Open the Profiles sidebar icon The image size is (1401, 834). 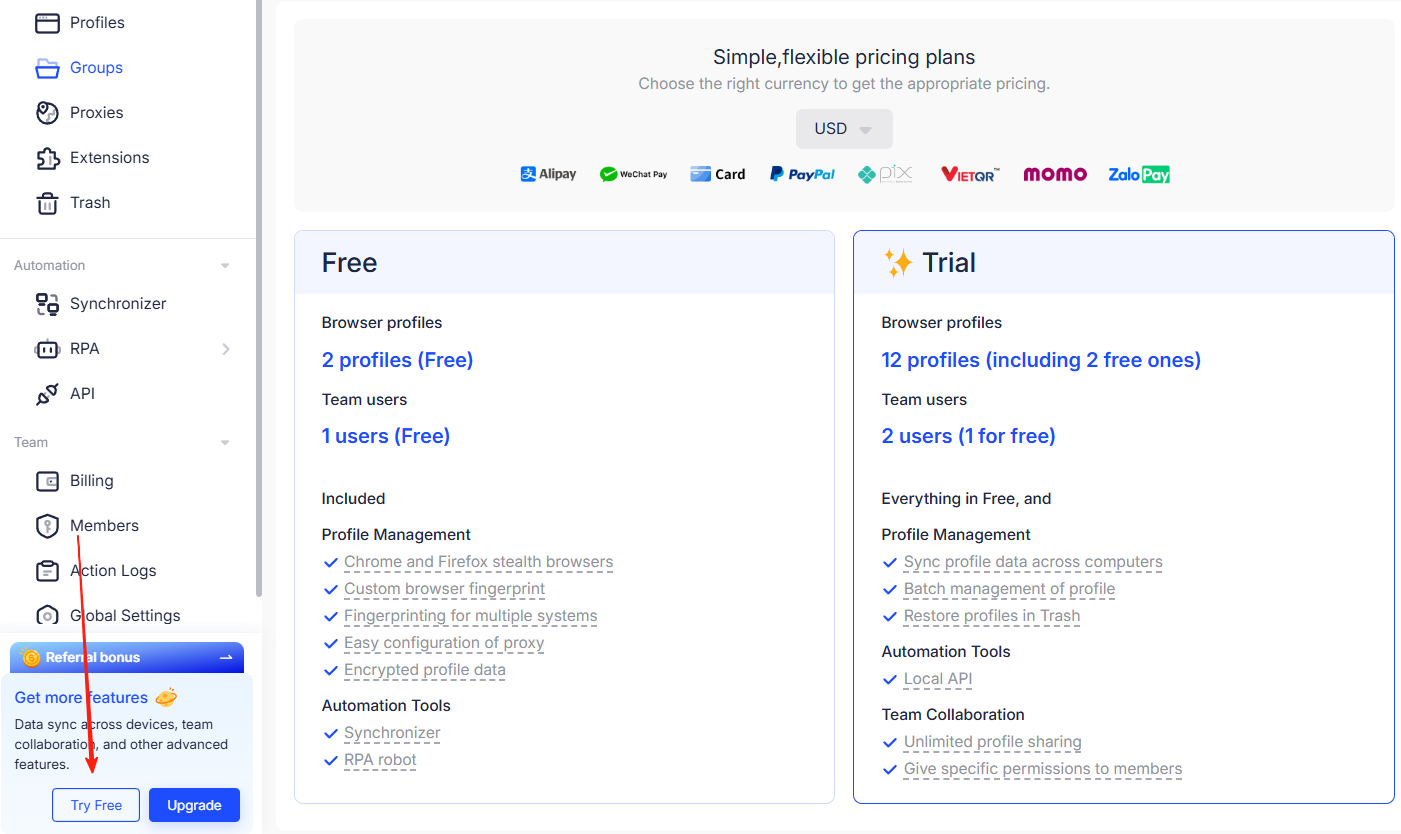(x=47, y=22)
